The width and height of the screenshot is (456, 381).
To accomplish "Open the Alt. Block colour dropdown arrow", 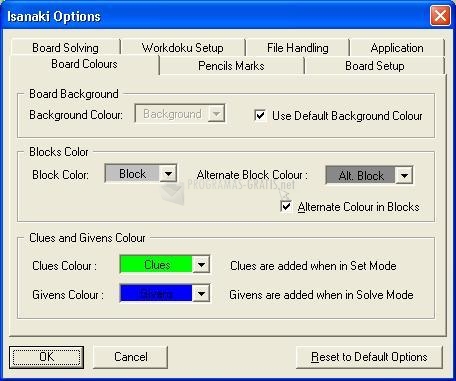I will pos(404,175).
